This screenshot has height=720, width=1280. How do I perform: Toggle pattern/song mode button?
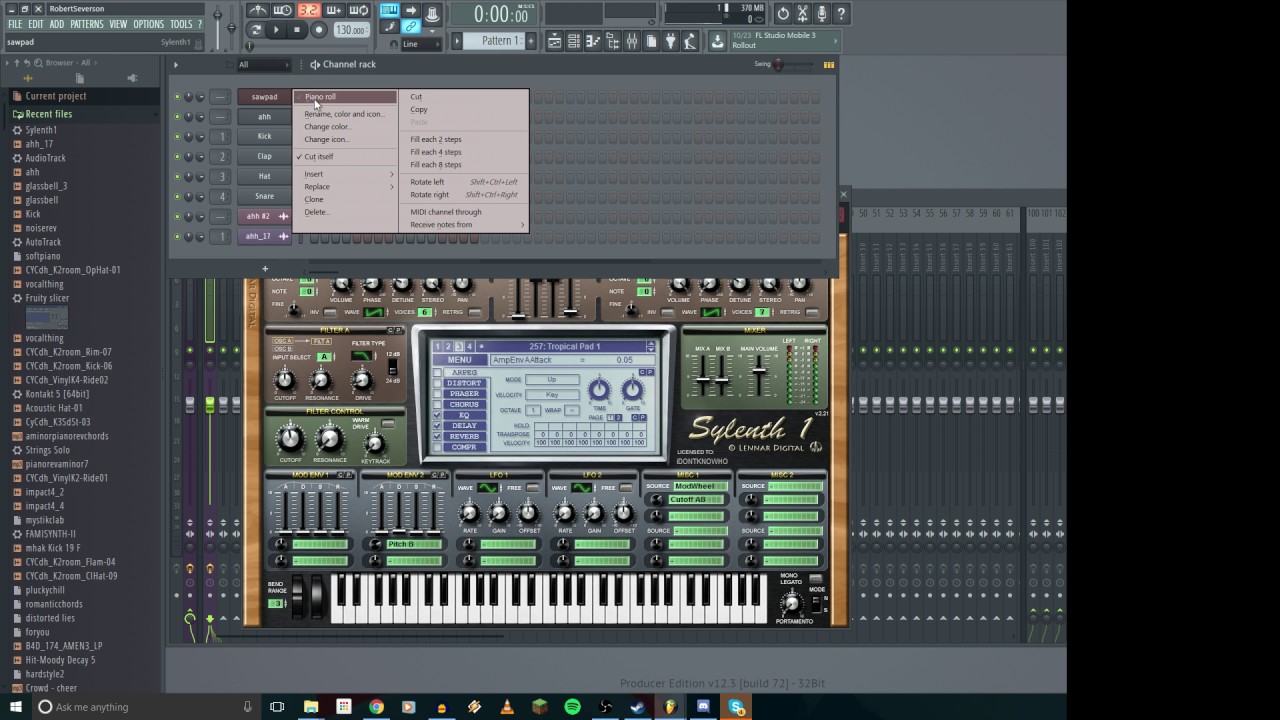[x=256, y=30]
